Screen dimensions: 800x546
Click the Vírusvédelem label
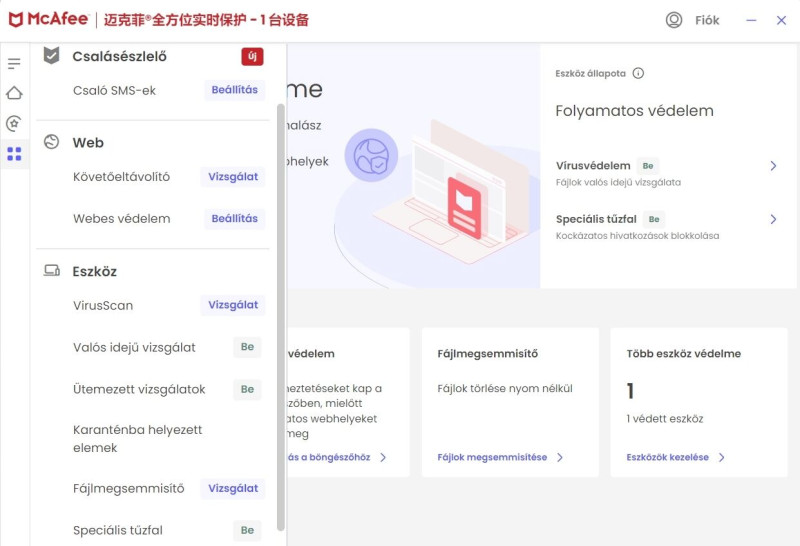coord(593,165)
